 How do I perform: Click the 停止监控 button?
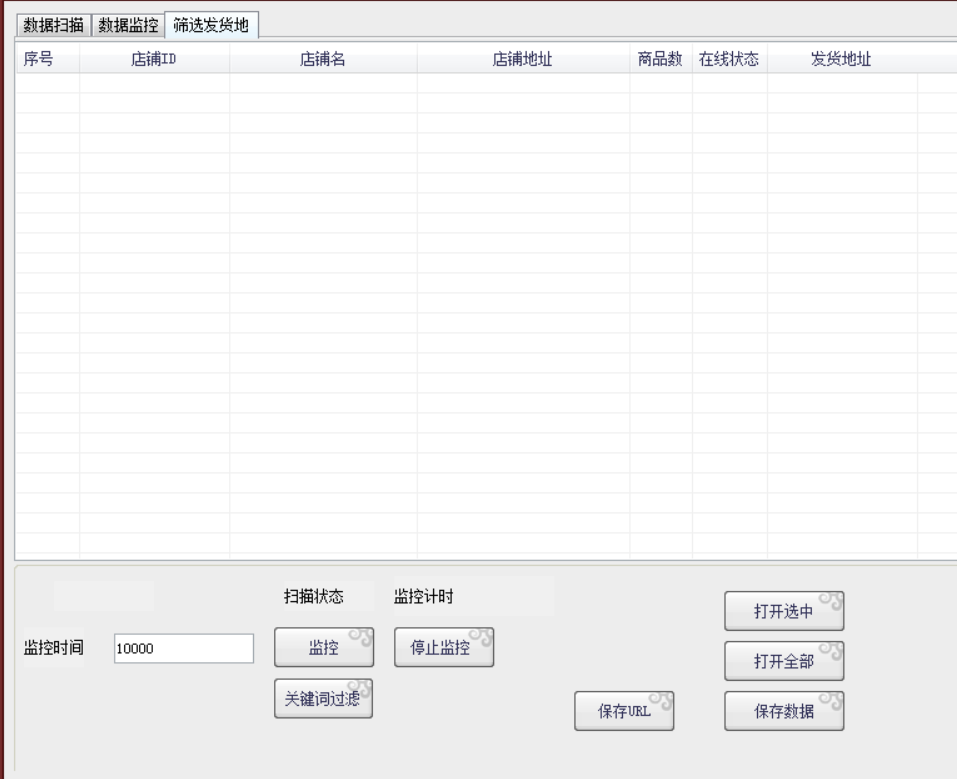pyautogui.click(x=444, y=648)
